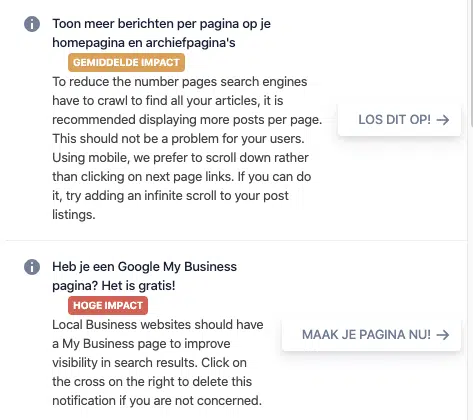Screen dimensions: 473x420
Task: Click the info icon beside 'Heb je een Google My Business'
Action: (32, 267)
